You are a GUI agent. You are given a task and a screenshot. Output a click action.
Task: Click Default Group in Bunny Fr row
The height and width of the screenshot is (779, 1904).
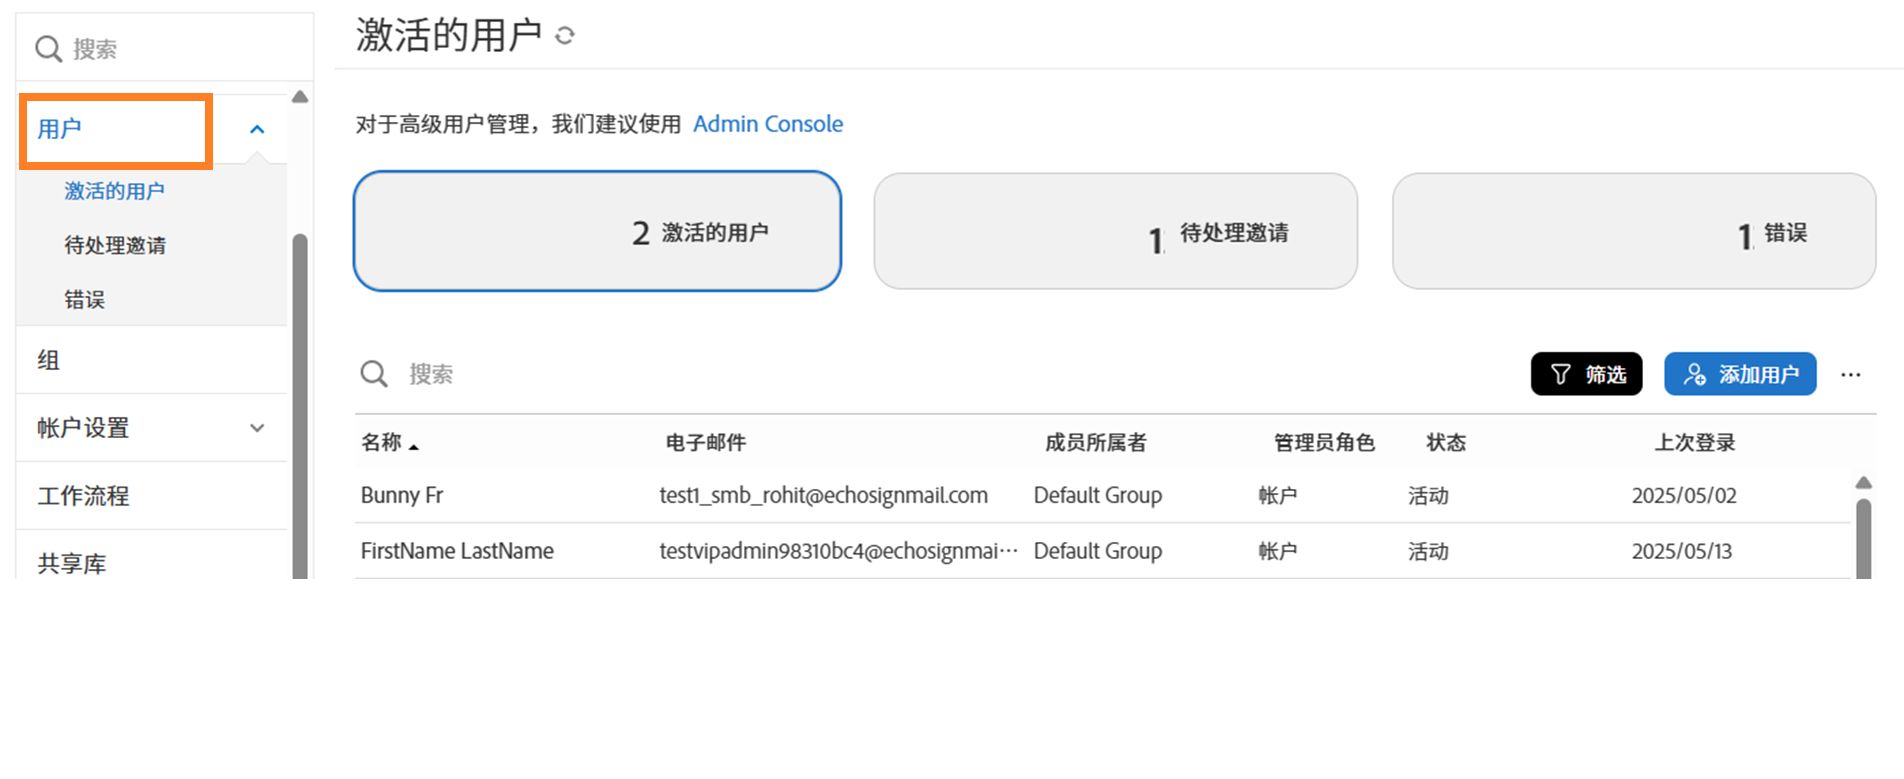(1098, 495)
